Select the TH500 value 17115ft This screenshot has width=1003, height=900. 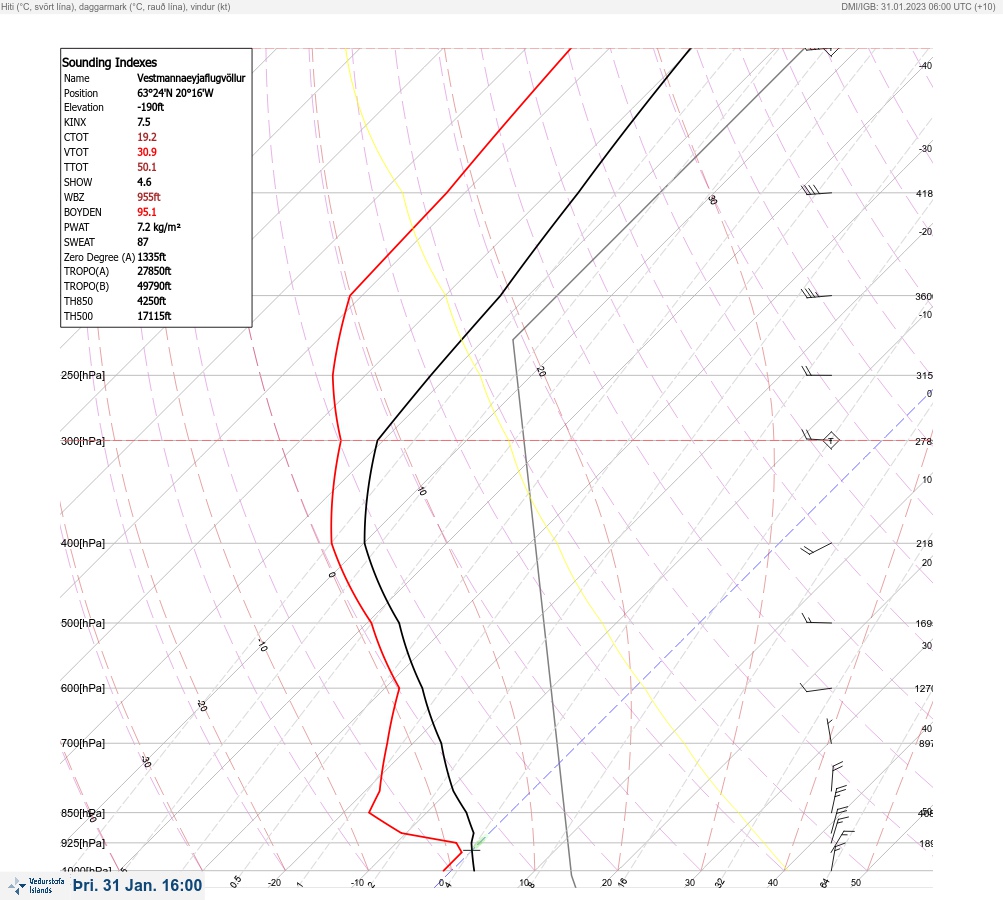[154, 316]
